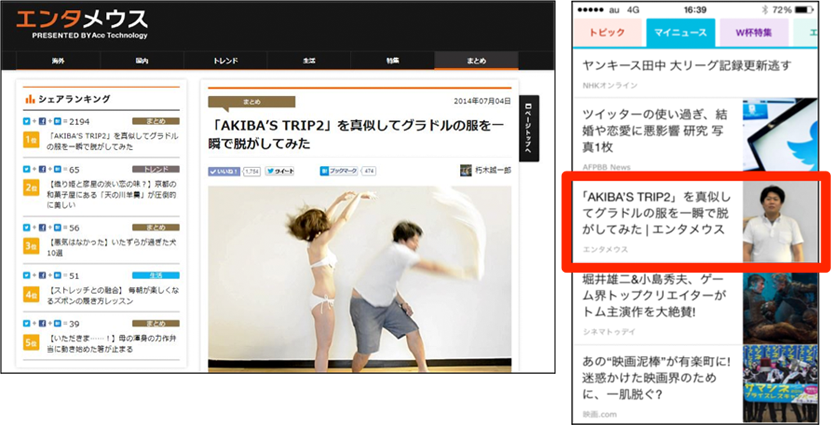
Task: Click the Hatena ブックマーク button
Action: [x=339, y=171]
